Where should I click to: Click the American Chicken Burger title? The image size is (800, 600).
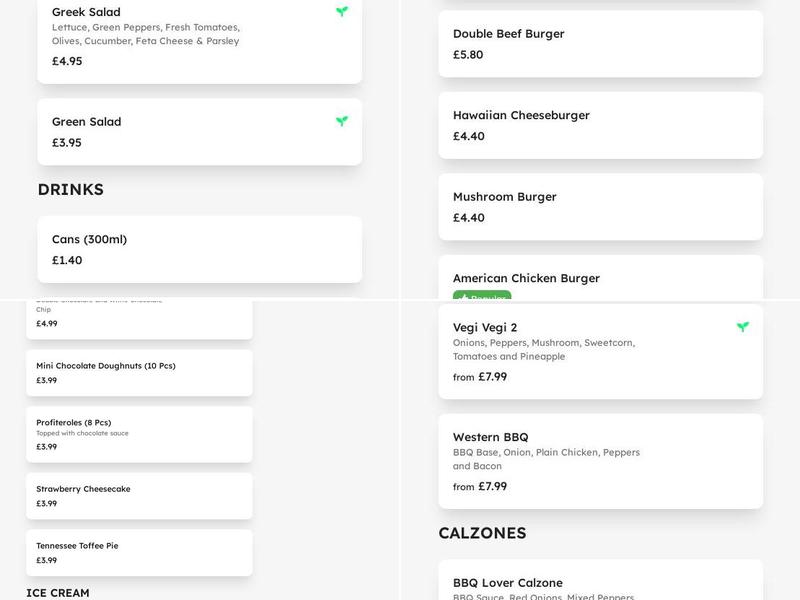(x=526, y=278)
